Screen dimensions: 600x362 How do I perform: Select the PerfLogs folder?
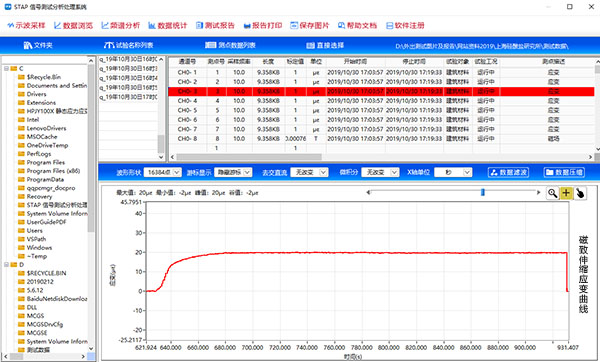pos(39,154)
